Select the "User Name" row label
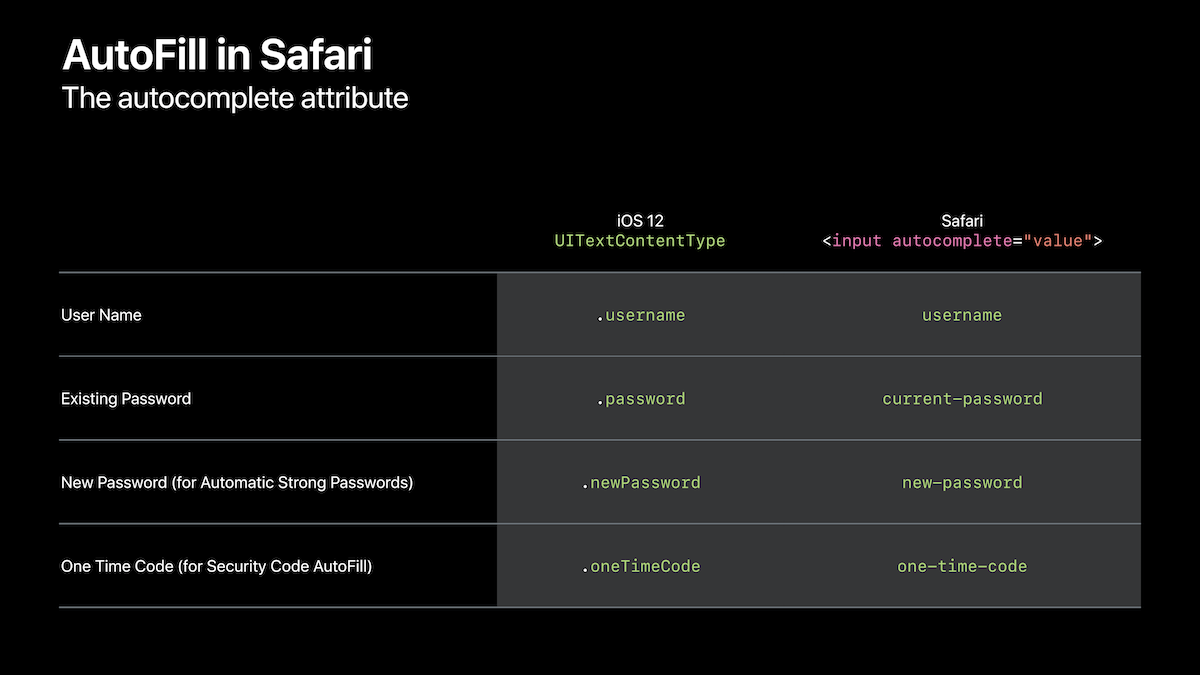The width and height of the screenshot is (1200, 675). [x=101, y=315]
